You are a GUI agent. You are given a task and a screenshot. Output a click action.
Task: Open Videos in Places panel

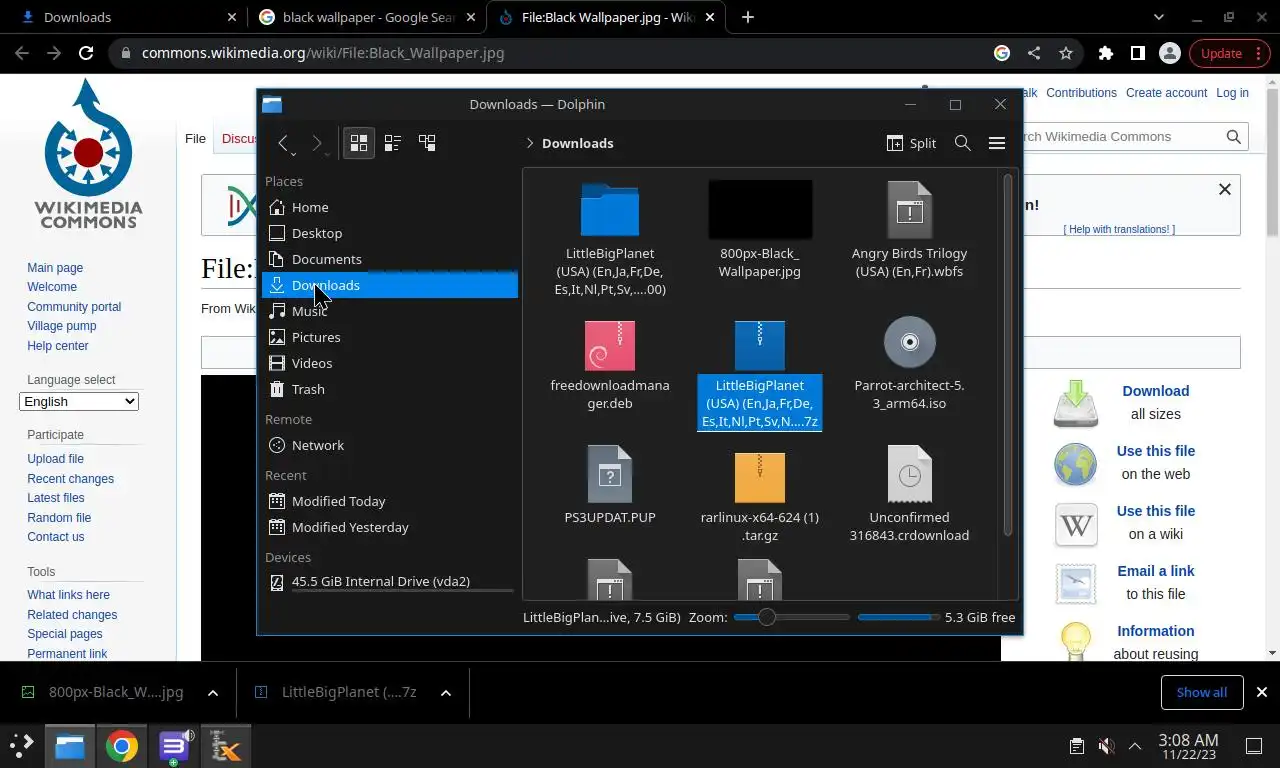click(390, 363)
